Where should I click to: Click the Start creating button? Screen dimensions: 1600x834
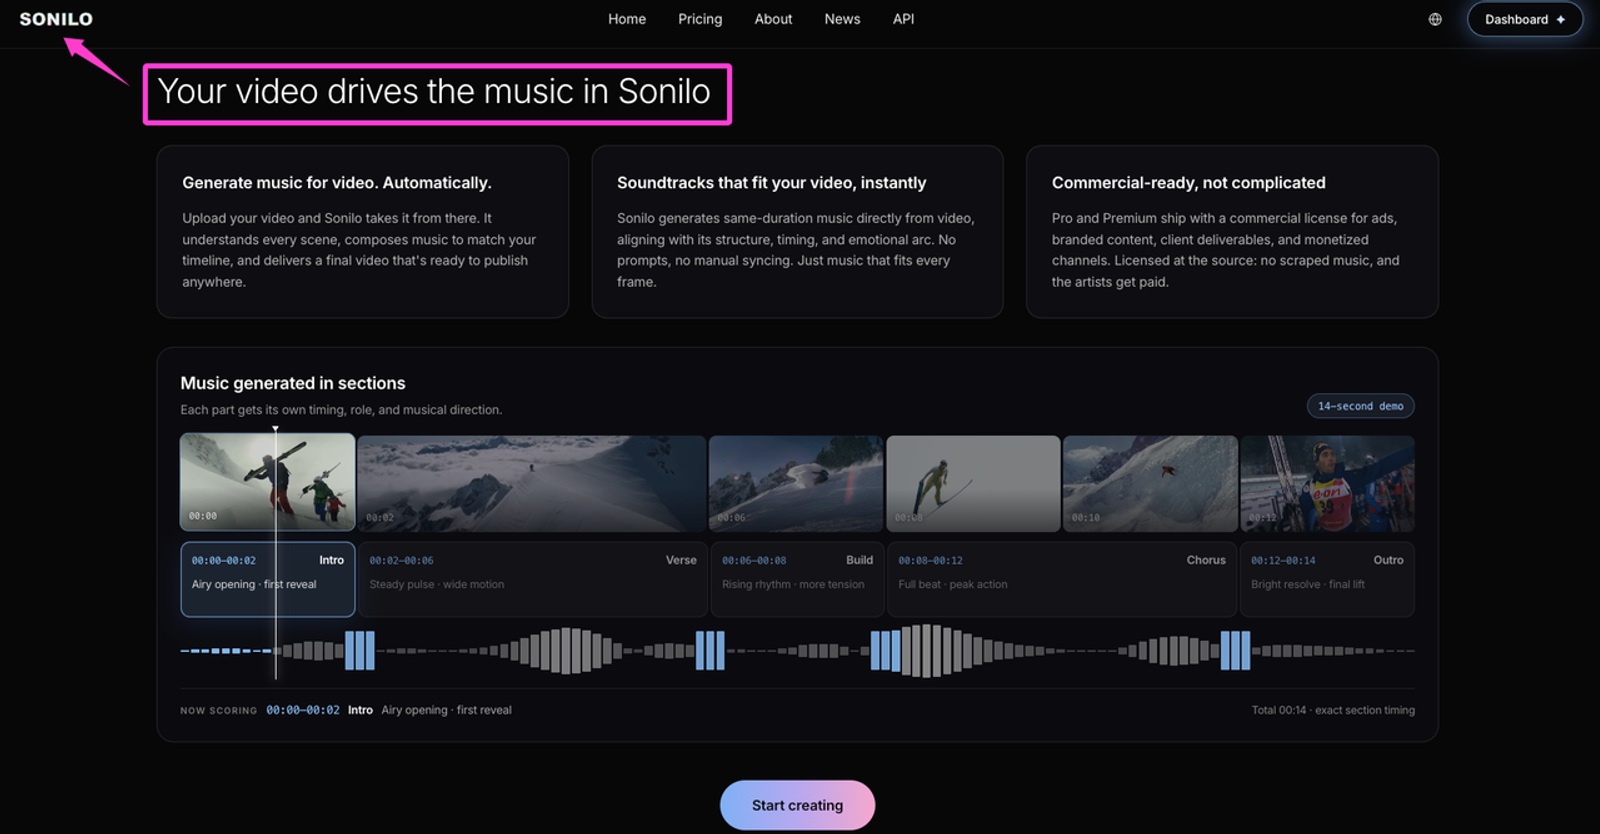coord(797,805)
